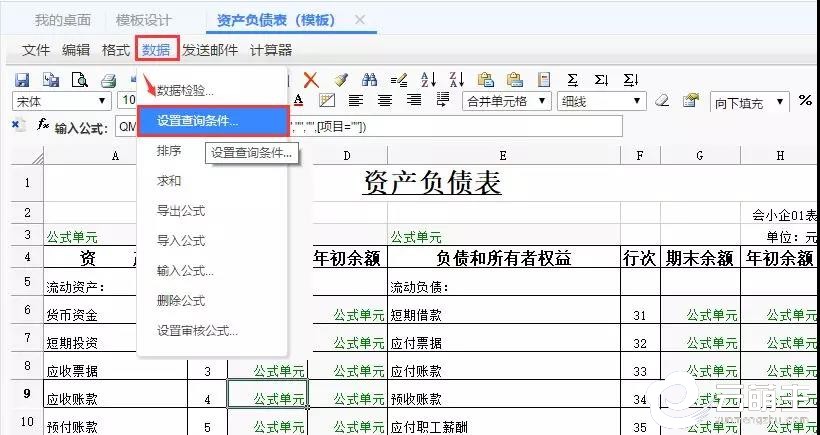Click the Save icon in the toolbar
The height and width of the screenshot is (435, 820).
click(22, 80)
